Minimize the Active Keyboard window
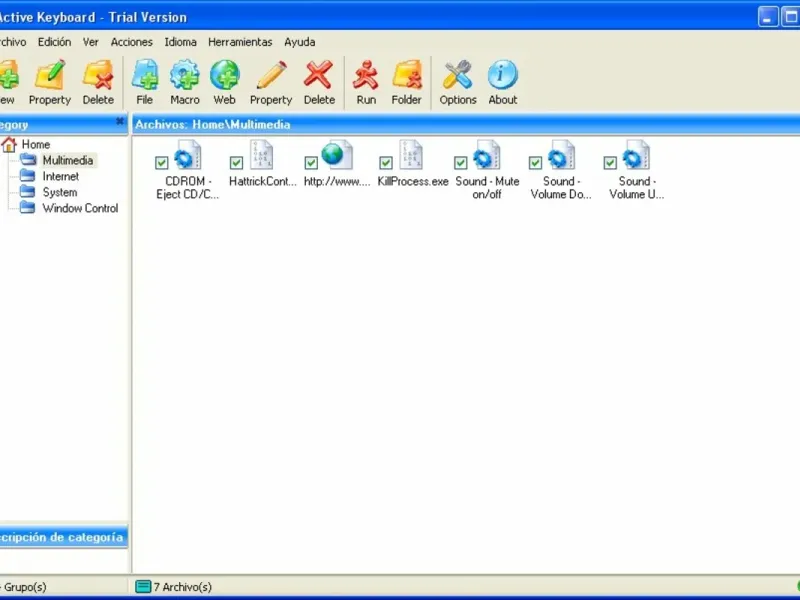Viewport: 800px width, 600px height. pos(768,16)
